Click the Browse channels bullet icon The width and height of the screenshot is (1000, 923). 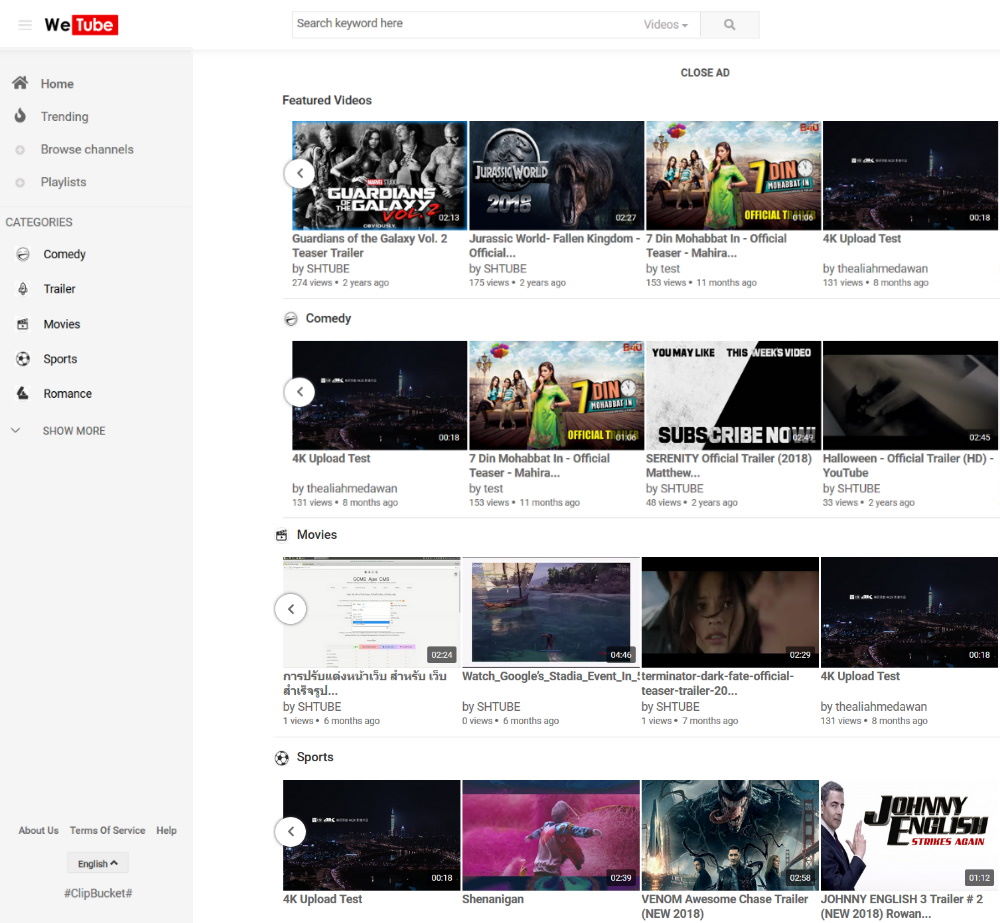tap(20, 149)
